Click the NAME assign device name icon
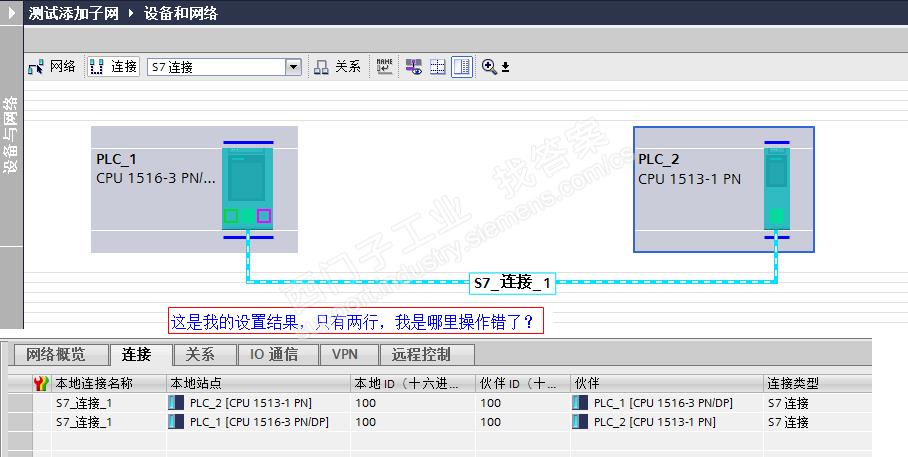908x457 pixels. pos(385,66)
